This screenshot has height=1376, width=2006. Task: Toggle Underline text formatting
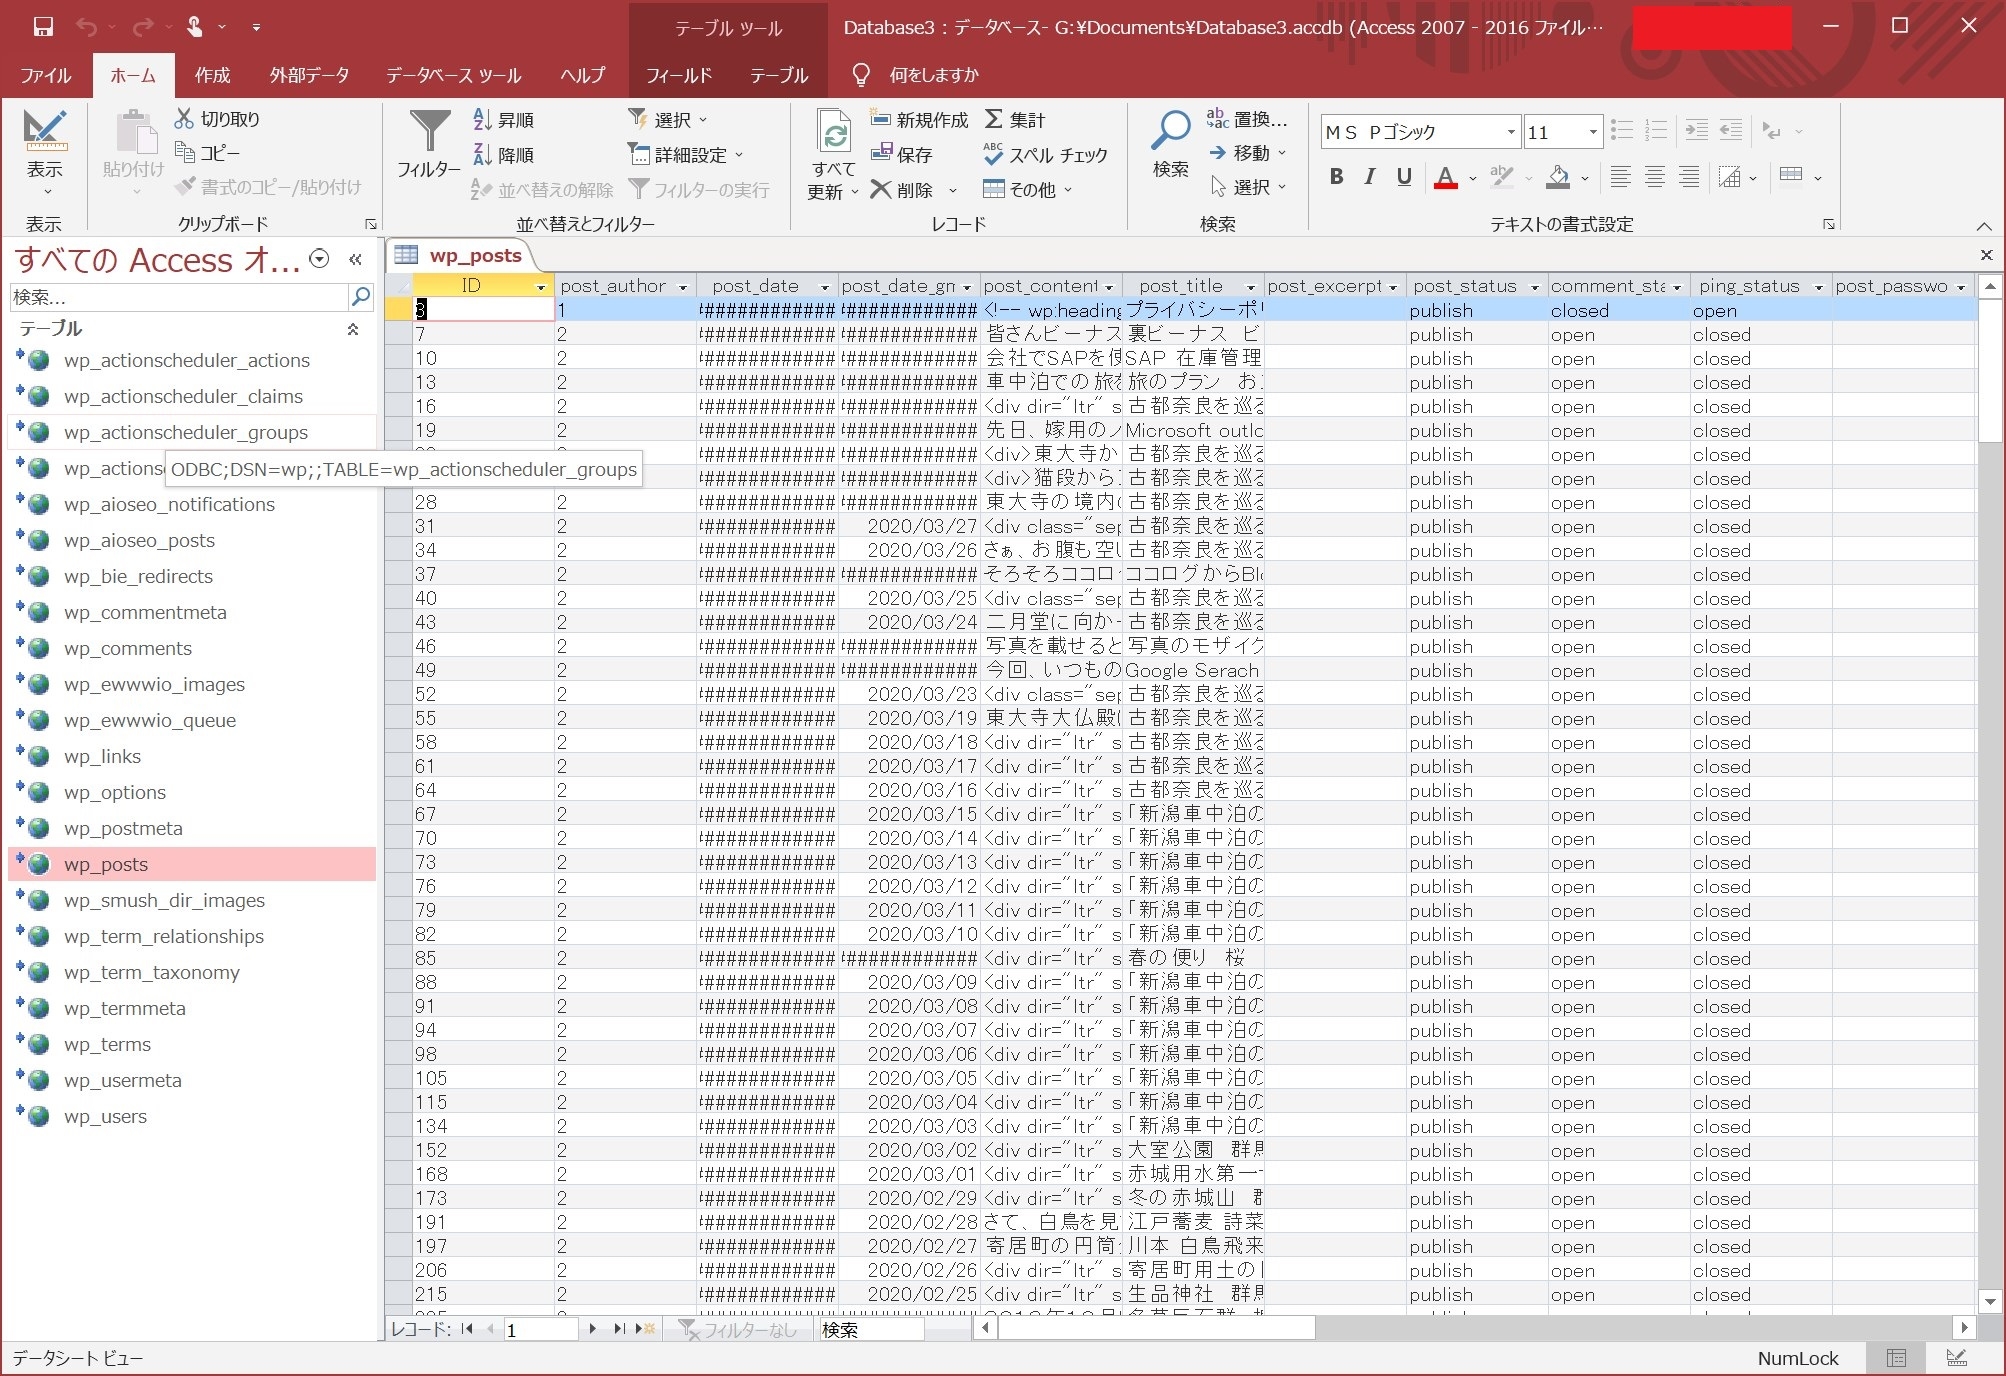1404,177
